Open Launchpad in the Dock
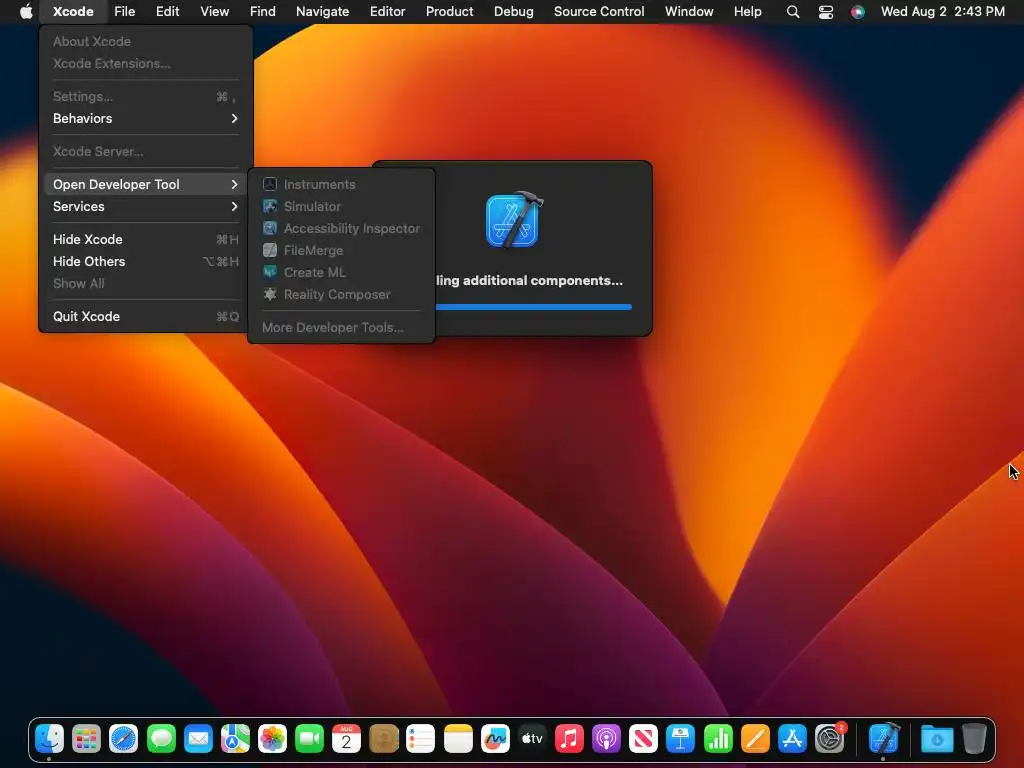This screenshot has height=768, width=1024. (x=86, y=739)
